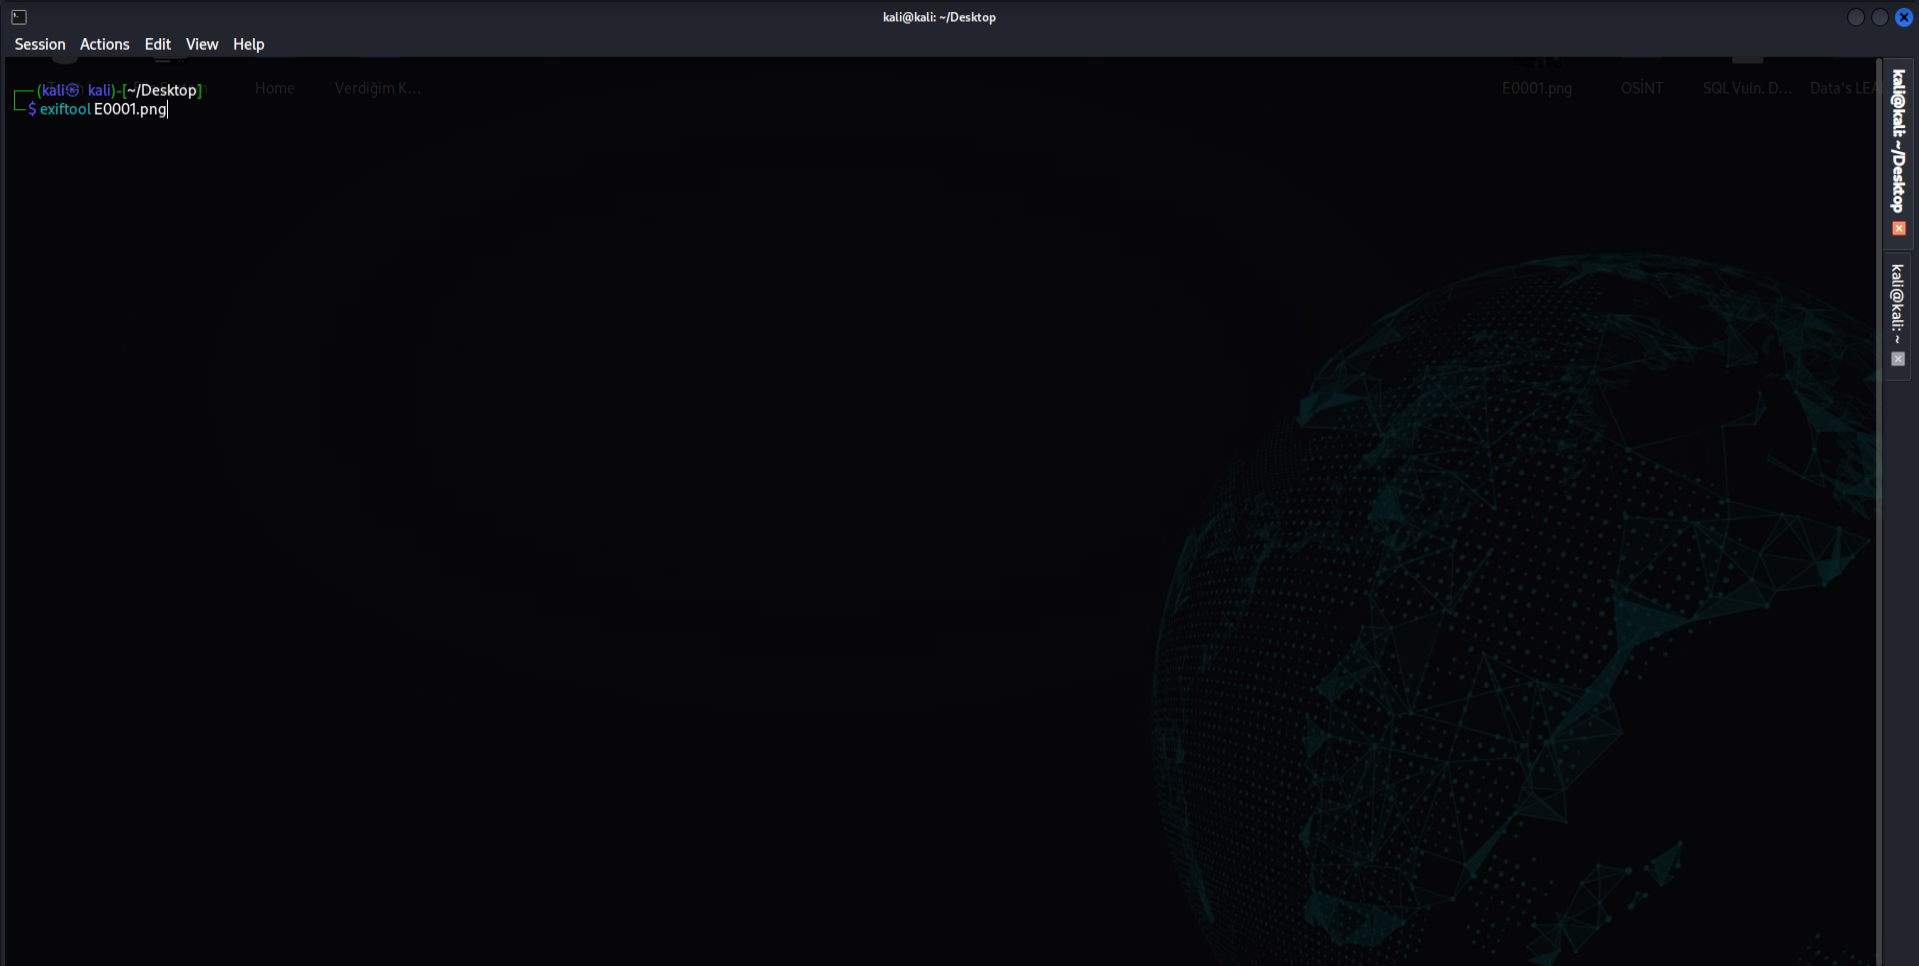Open the Actions menu

click(x=105, y=44)
